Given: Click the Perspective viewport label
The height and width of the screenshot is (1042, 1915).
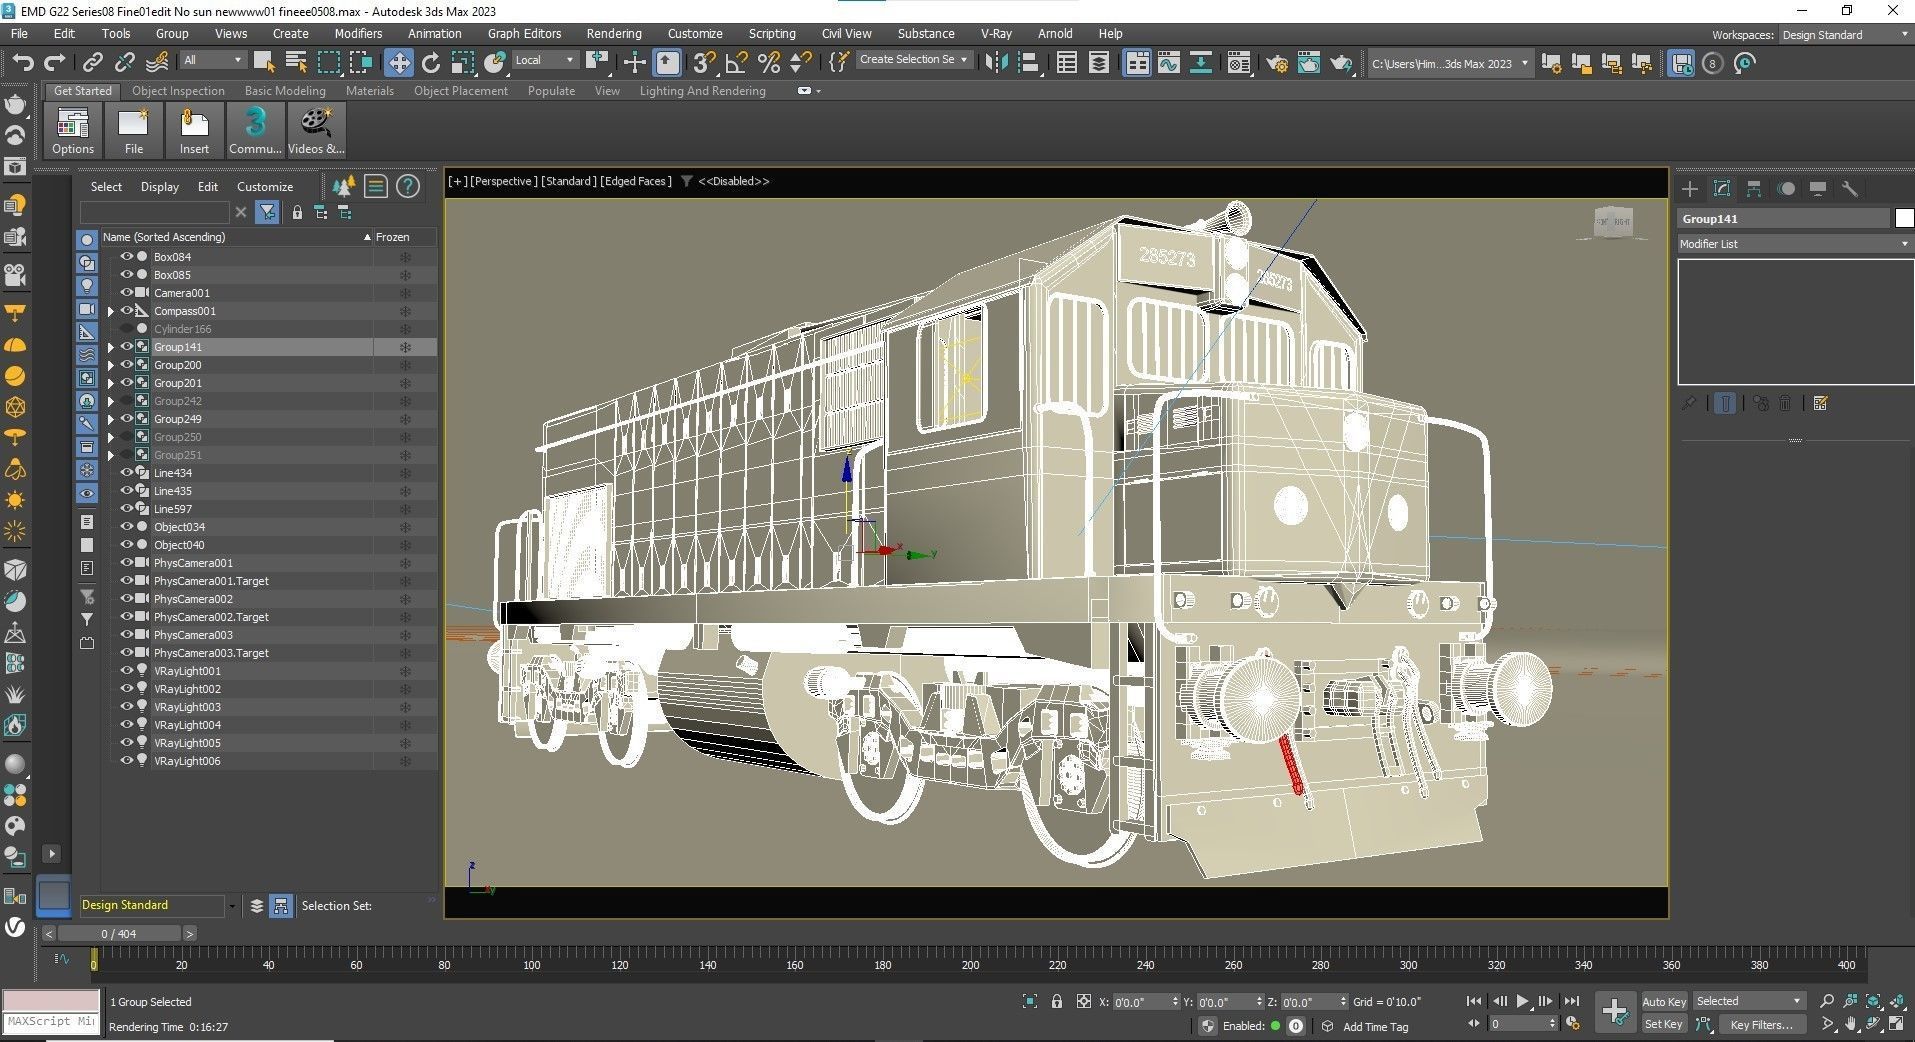Looking at the screenshot, I should 504,181.
